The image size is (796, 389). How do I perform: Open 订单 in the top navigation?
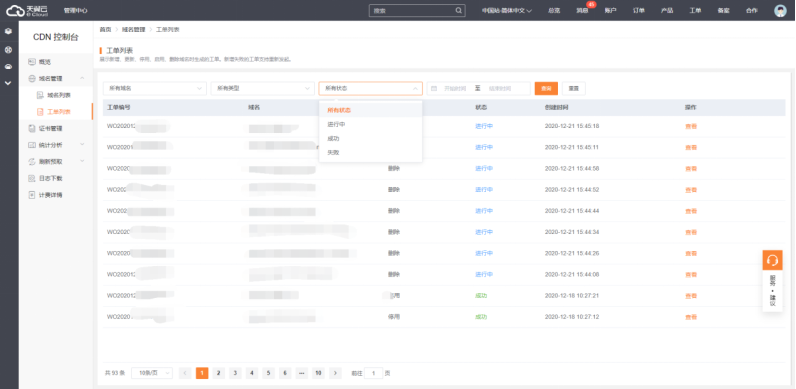pyautogui.click(x=639, y=11)
